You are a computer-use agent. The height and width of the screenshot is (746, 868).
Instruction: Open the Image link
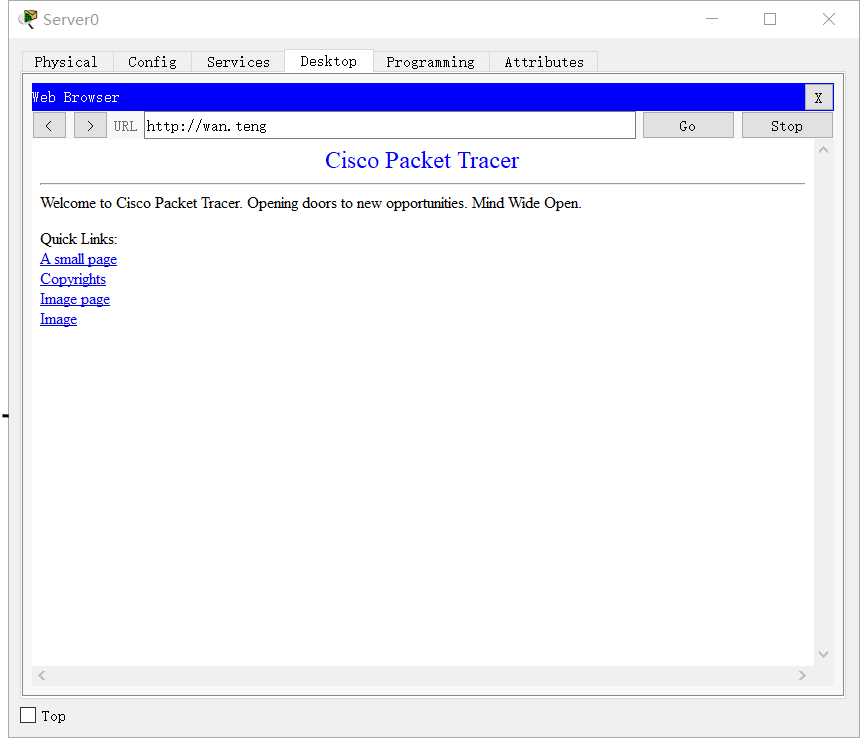click(58, 319)
